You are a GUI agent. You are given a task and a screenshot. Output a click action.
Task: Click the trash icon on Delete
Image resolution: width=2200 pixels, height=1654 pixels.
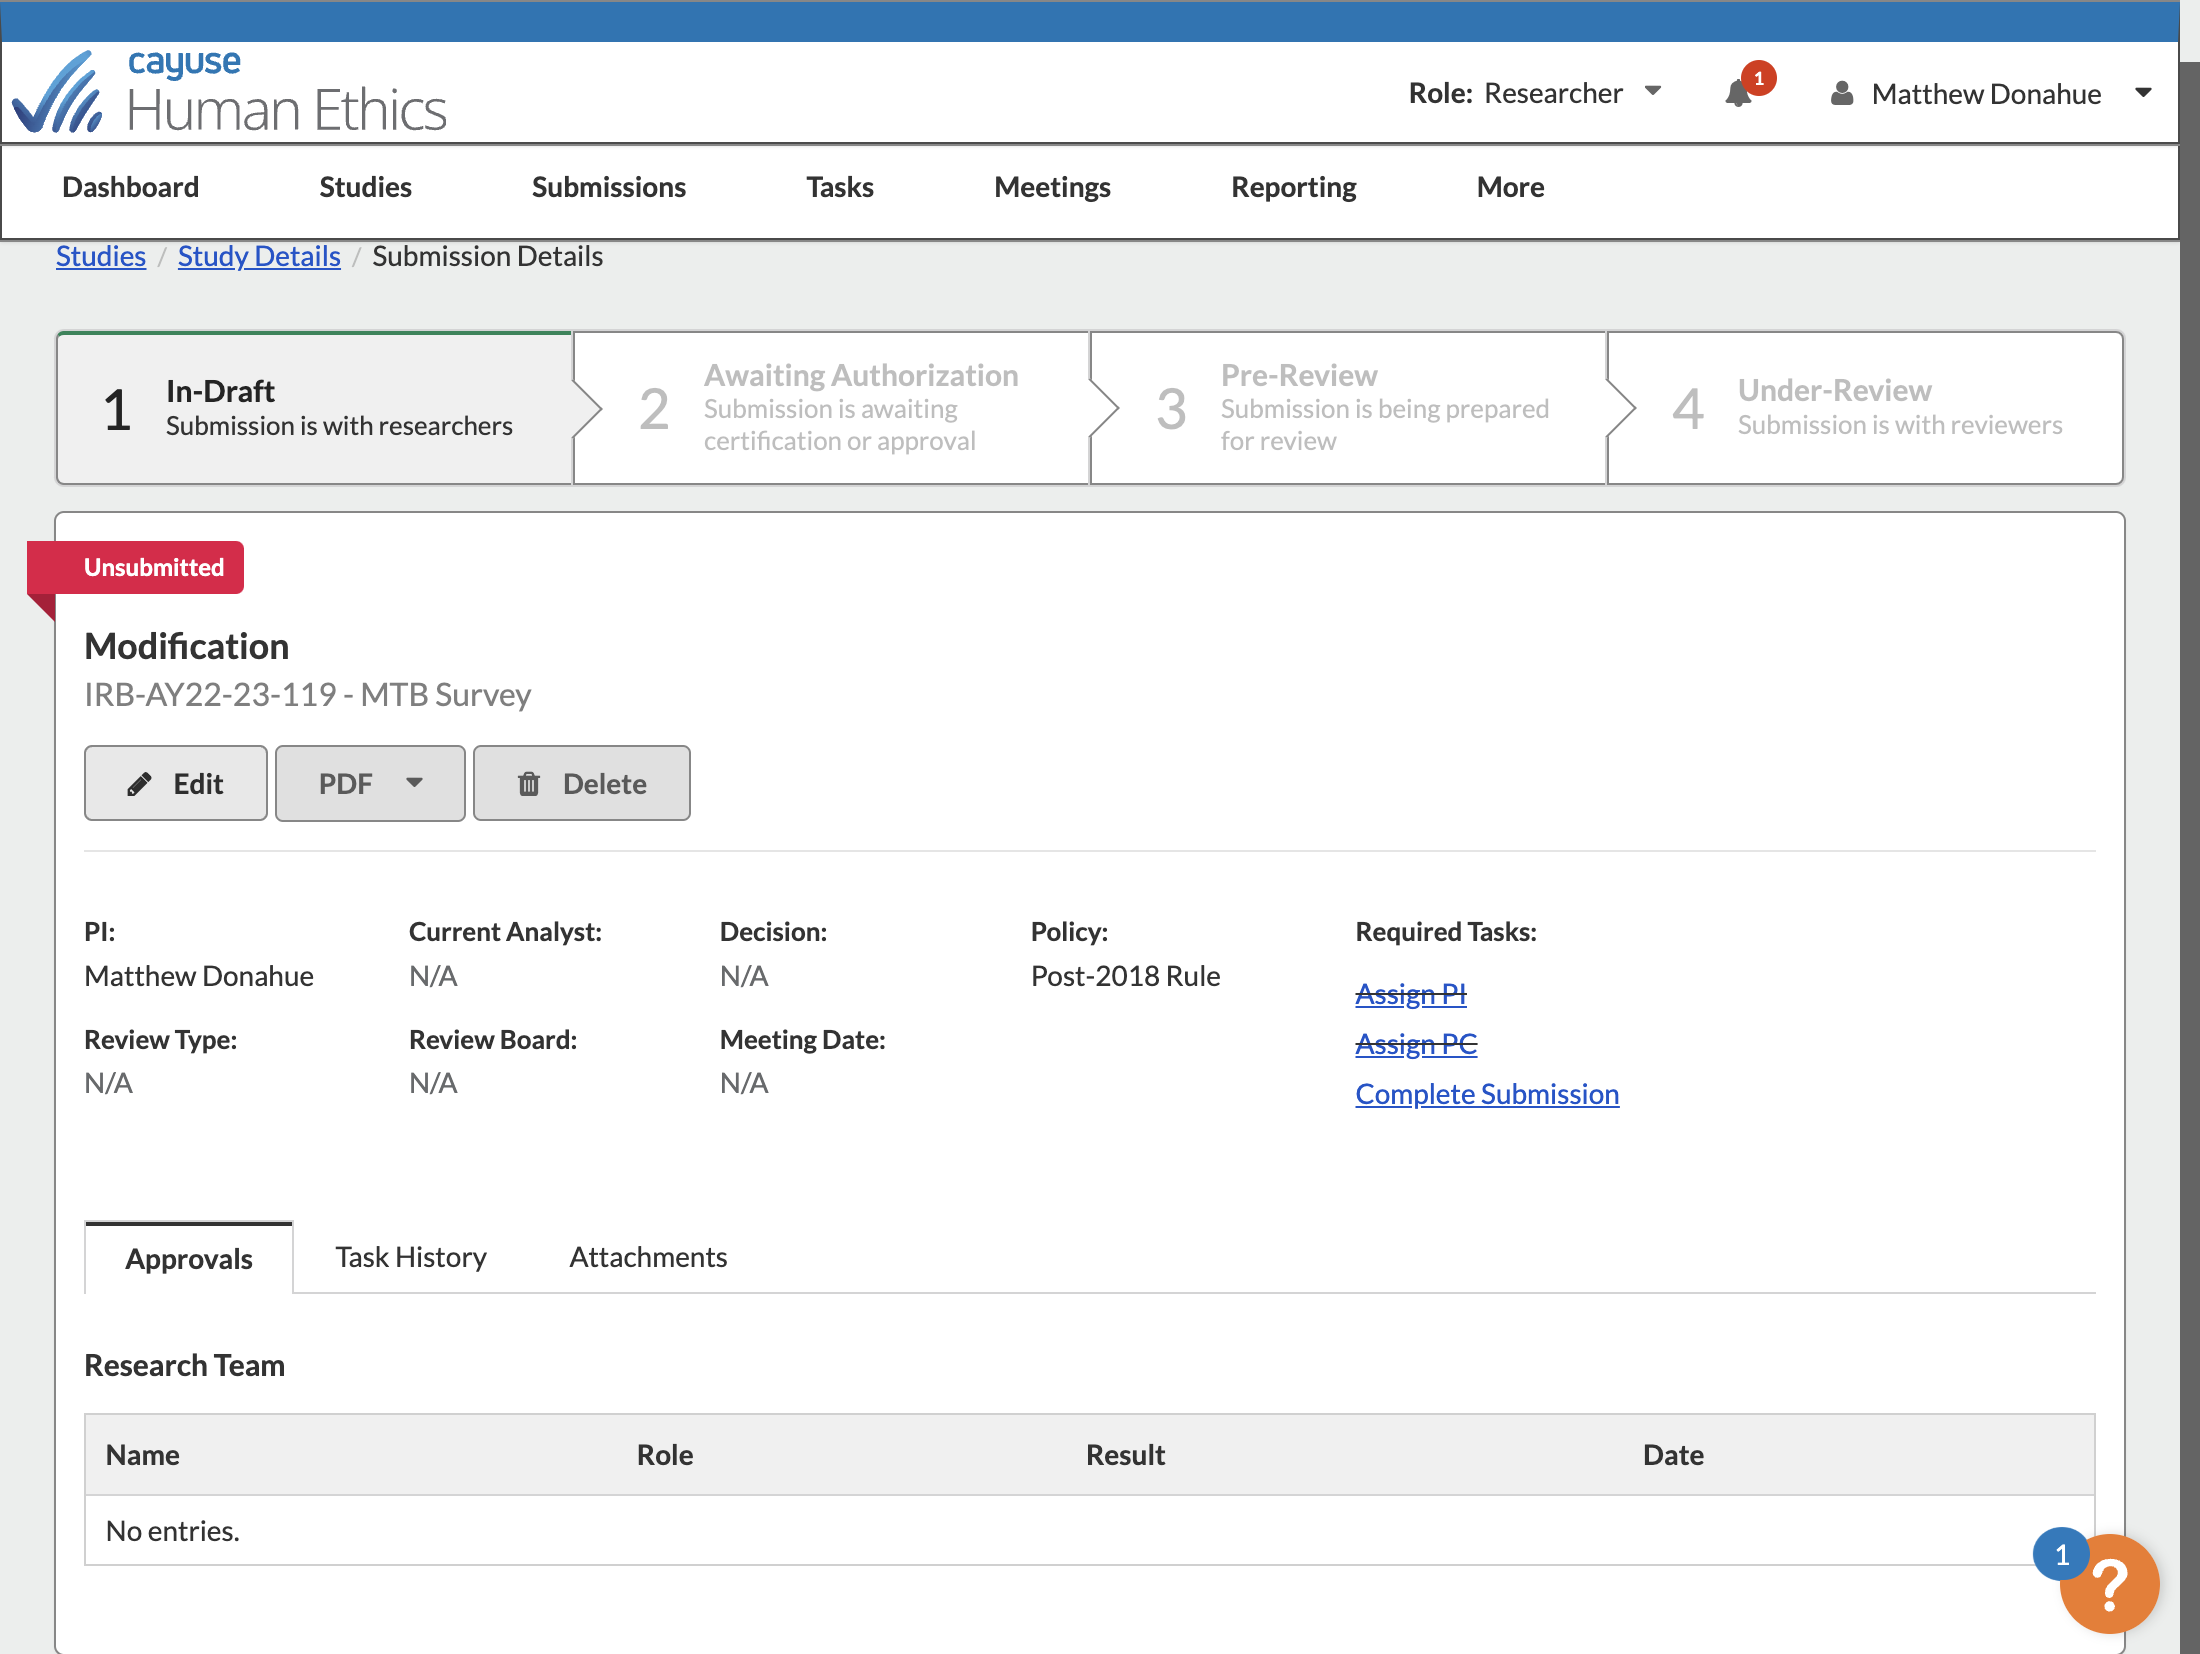[529, 784]
